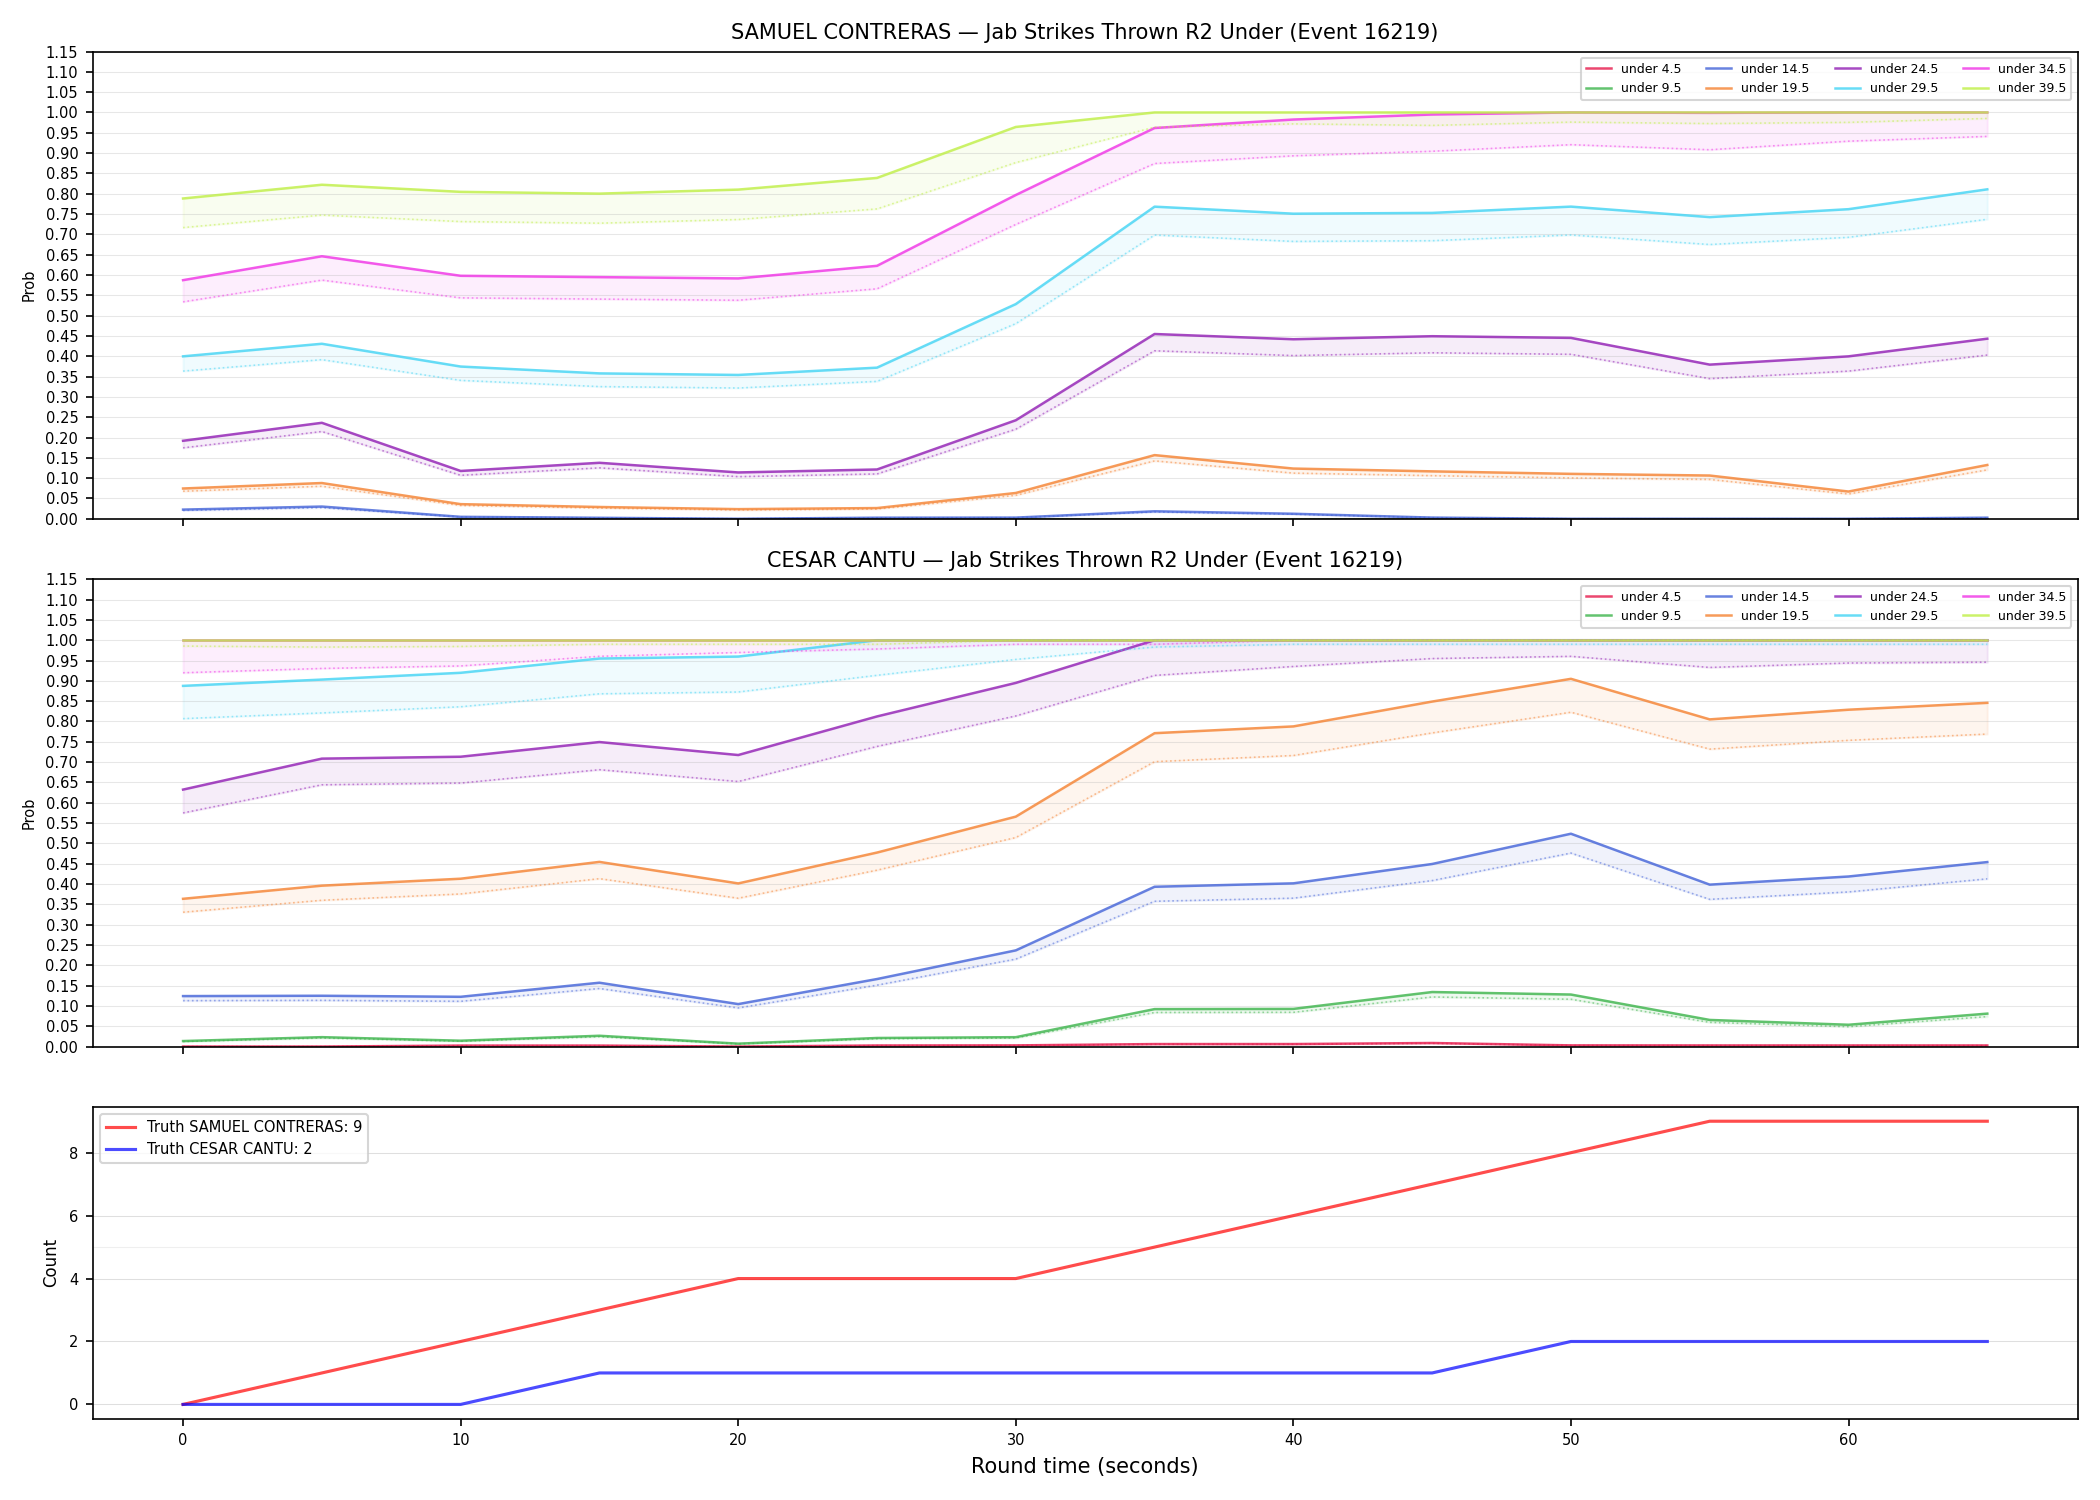Click orange swatch for 'under 19.5' in Cantu legend
This screenshot has height=1500, width=2100.
(1719, 616)
